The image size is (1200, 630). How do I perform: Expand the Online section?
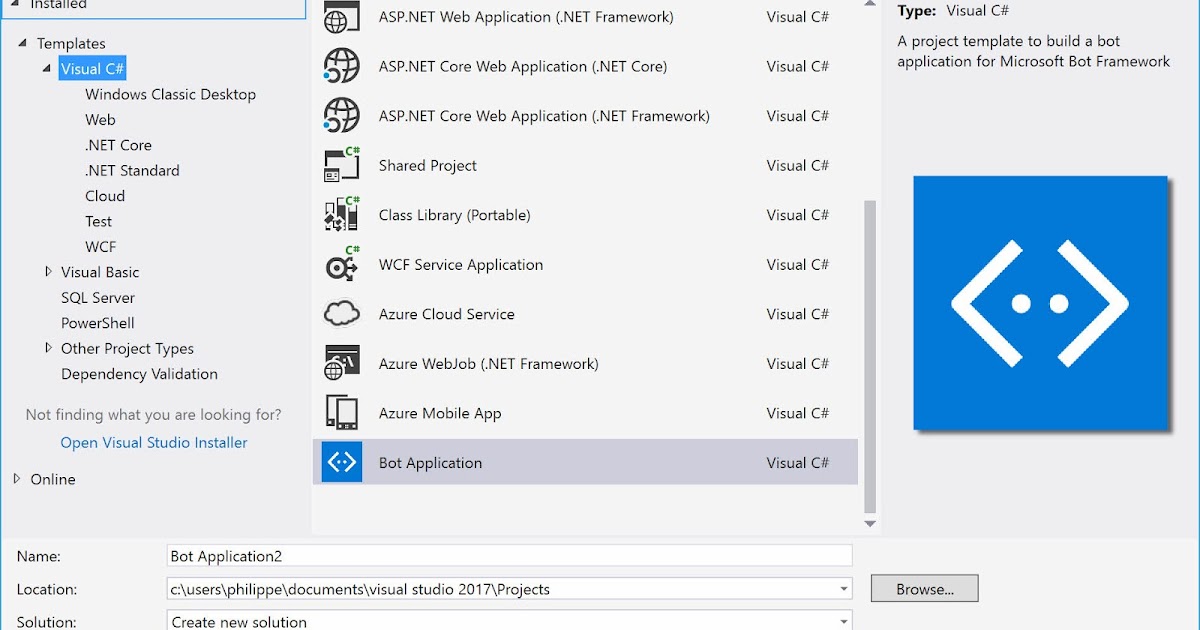[x=19, y=479]
